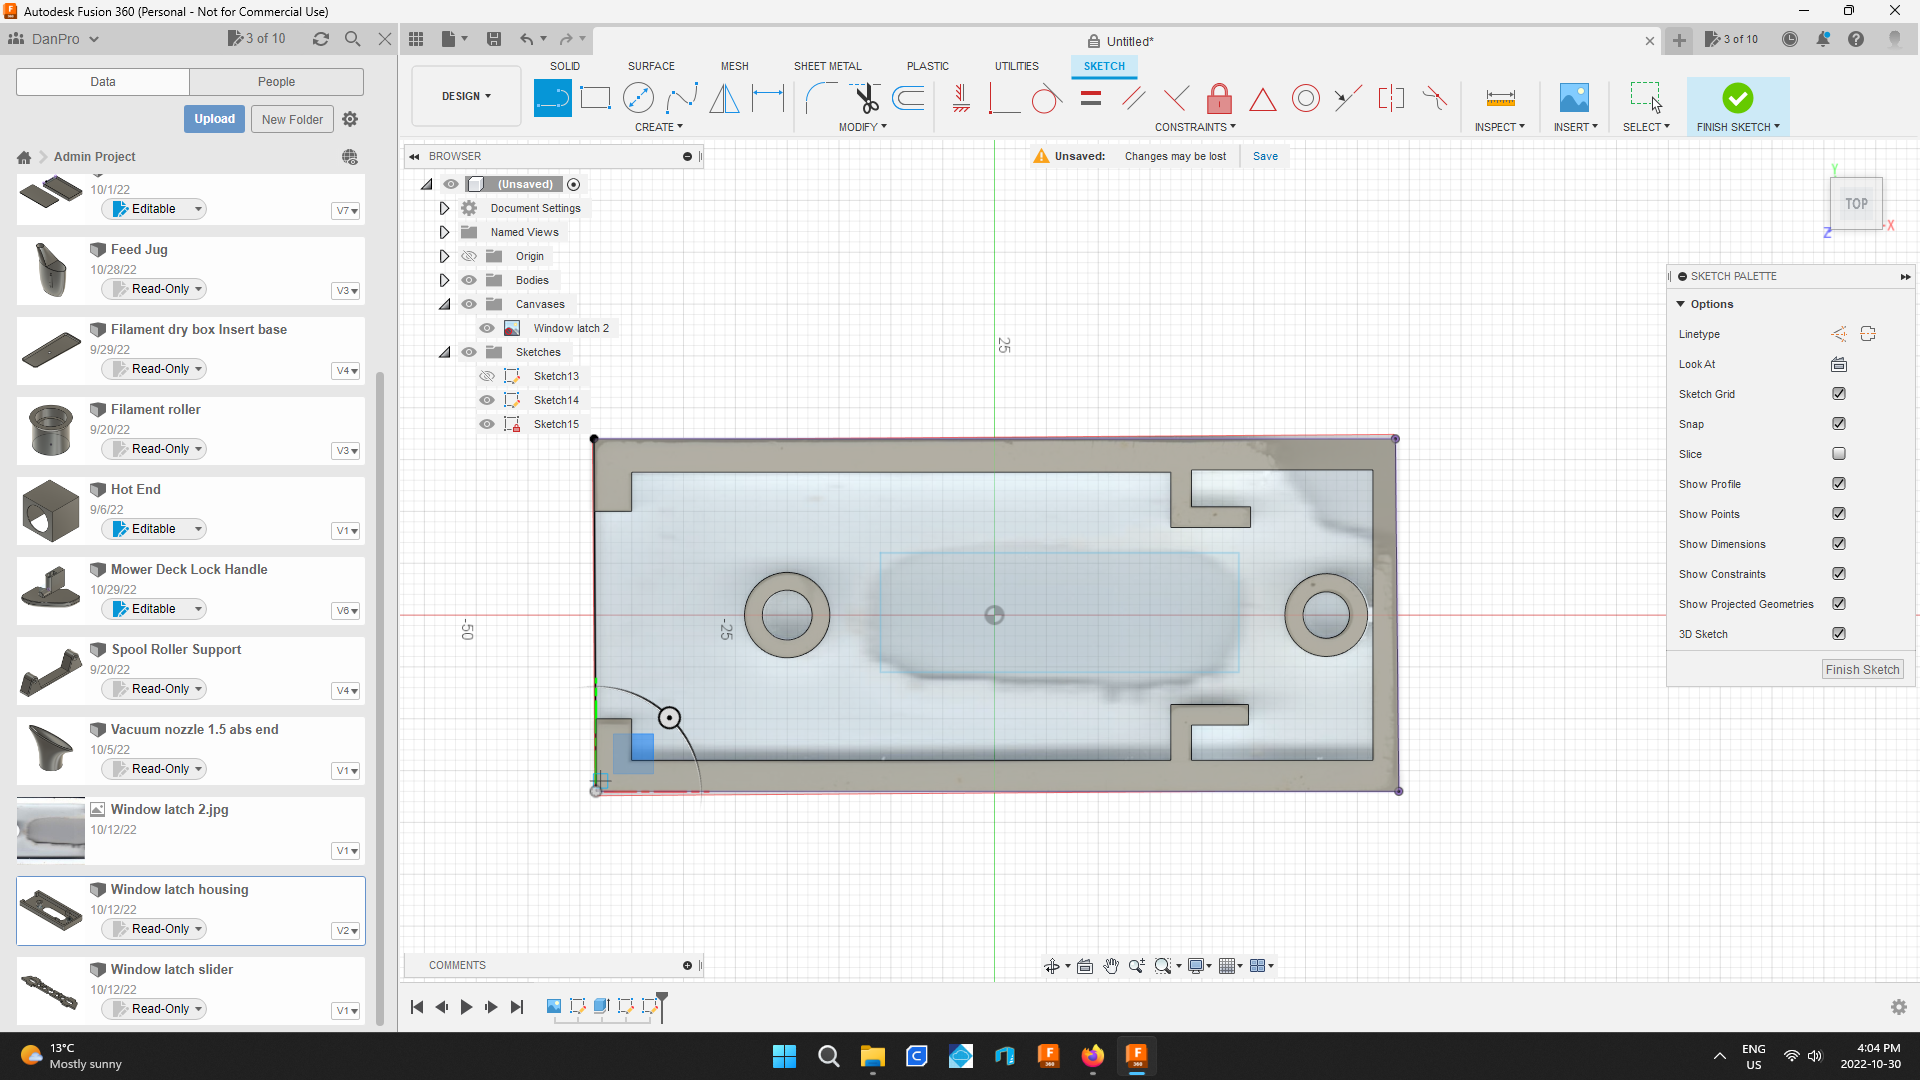Expand the Bodies folder in browser
The width and height of the screenshot is (1920, 1080).
pyautogui.click(x=443, y=280)
